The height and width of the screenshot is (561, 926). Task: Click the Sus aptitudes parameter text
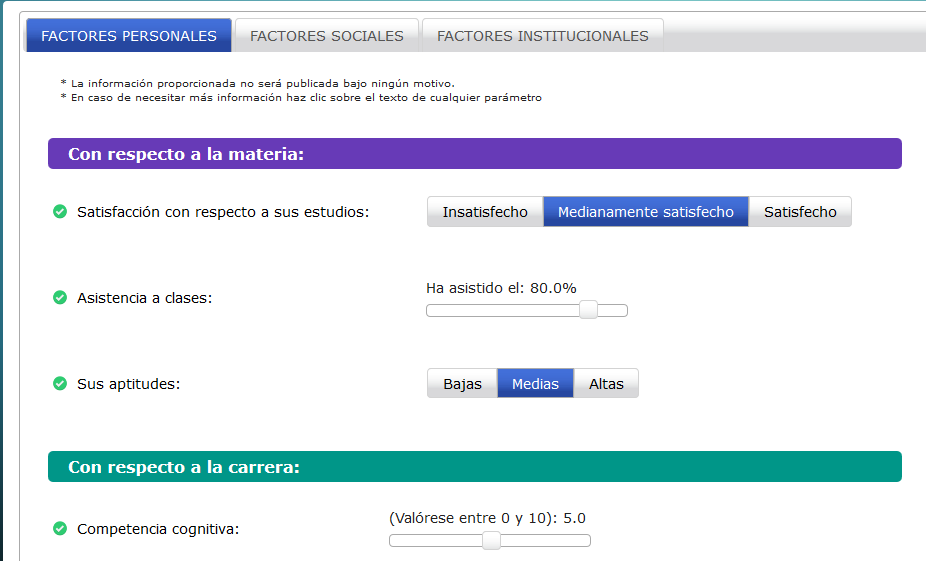point(128,384)
